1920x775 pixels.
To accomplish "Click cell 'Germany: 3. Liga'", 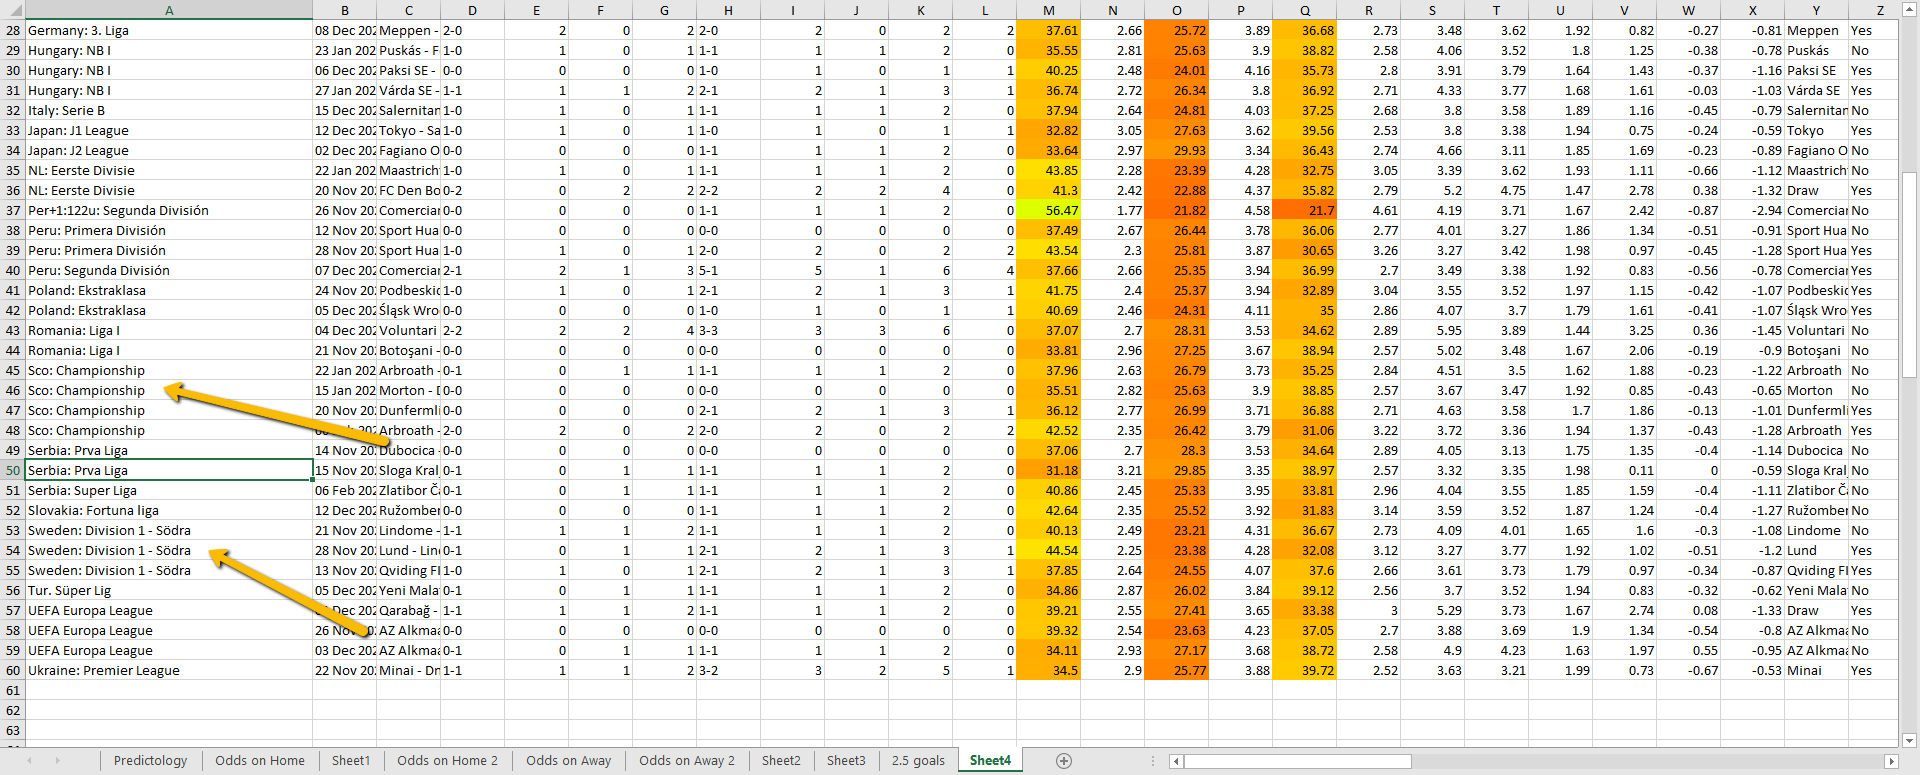I will [x=169, y=30].
